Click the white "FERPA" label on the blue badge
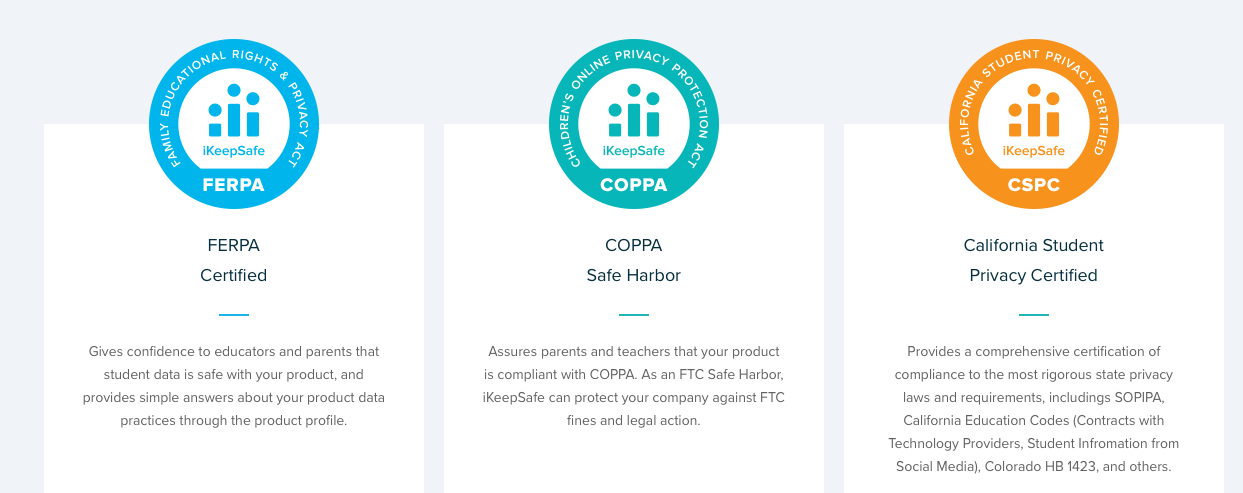 (234, 185)
